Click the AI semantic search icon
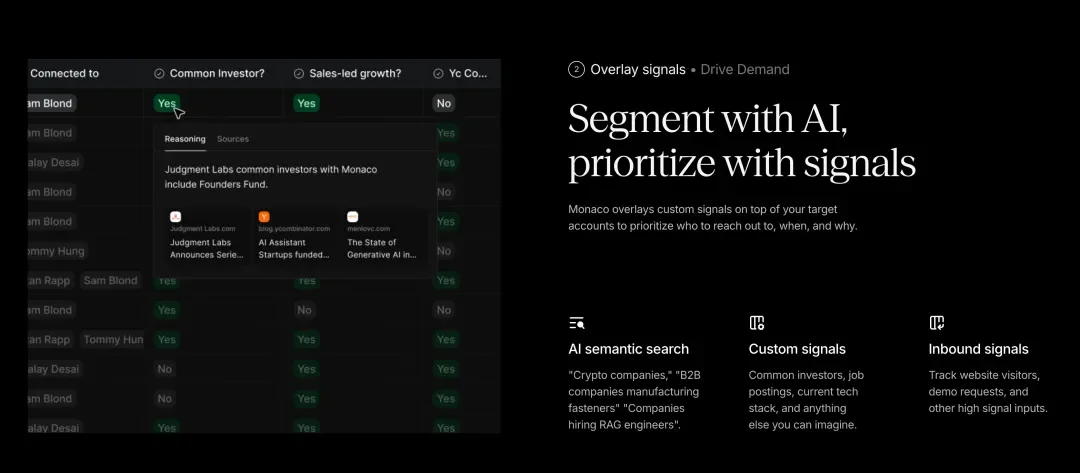Image resolution: width=1080 pixels, height=473 pixels. (576, 323)
